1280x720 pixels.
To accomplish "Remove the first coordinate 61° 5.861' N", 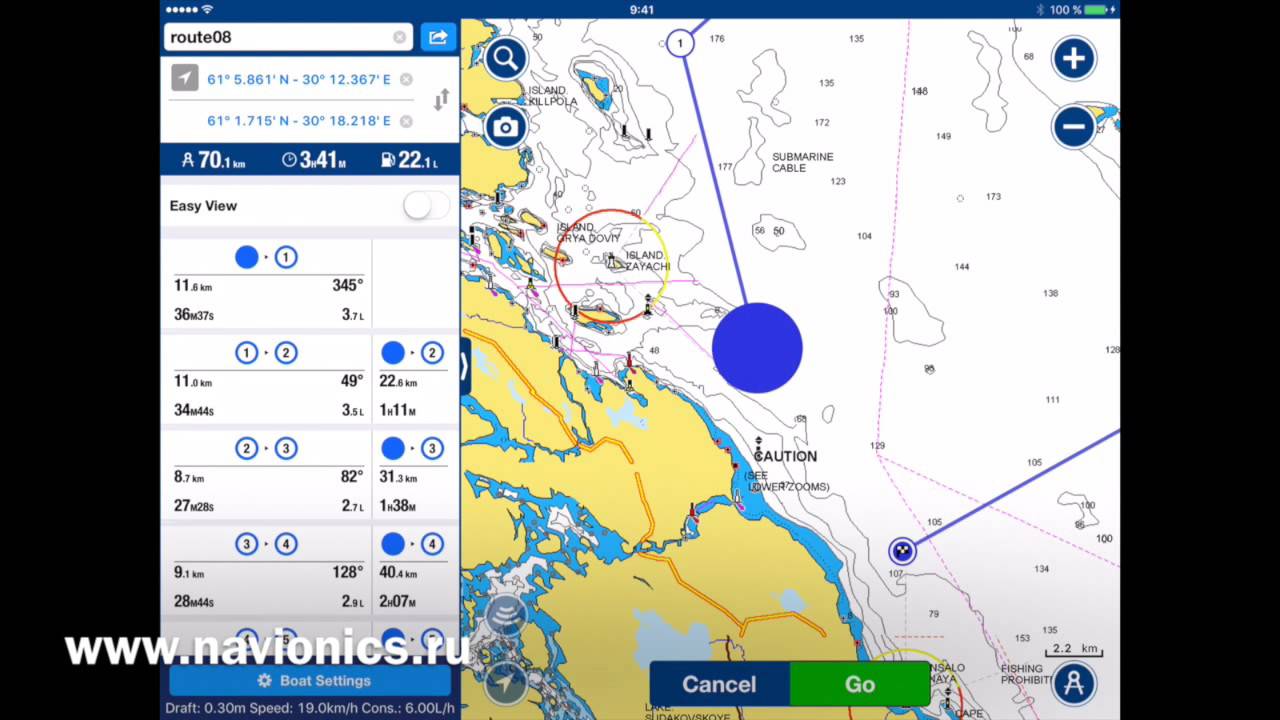I will point(406,79).
